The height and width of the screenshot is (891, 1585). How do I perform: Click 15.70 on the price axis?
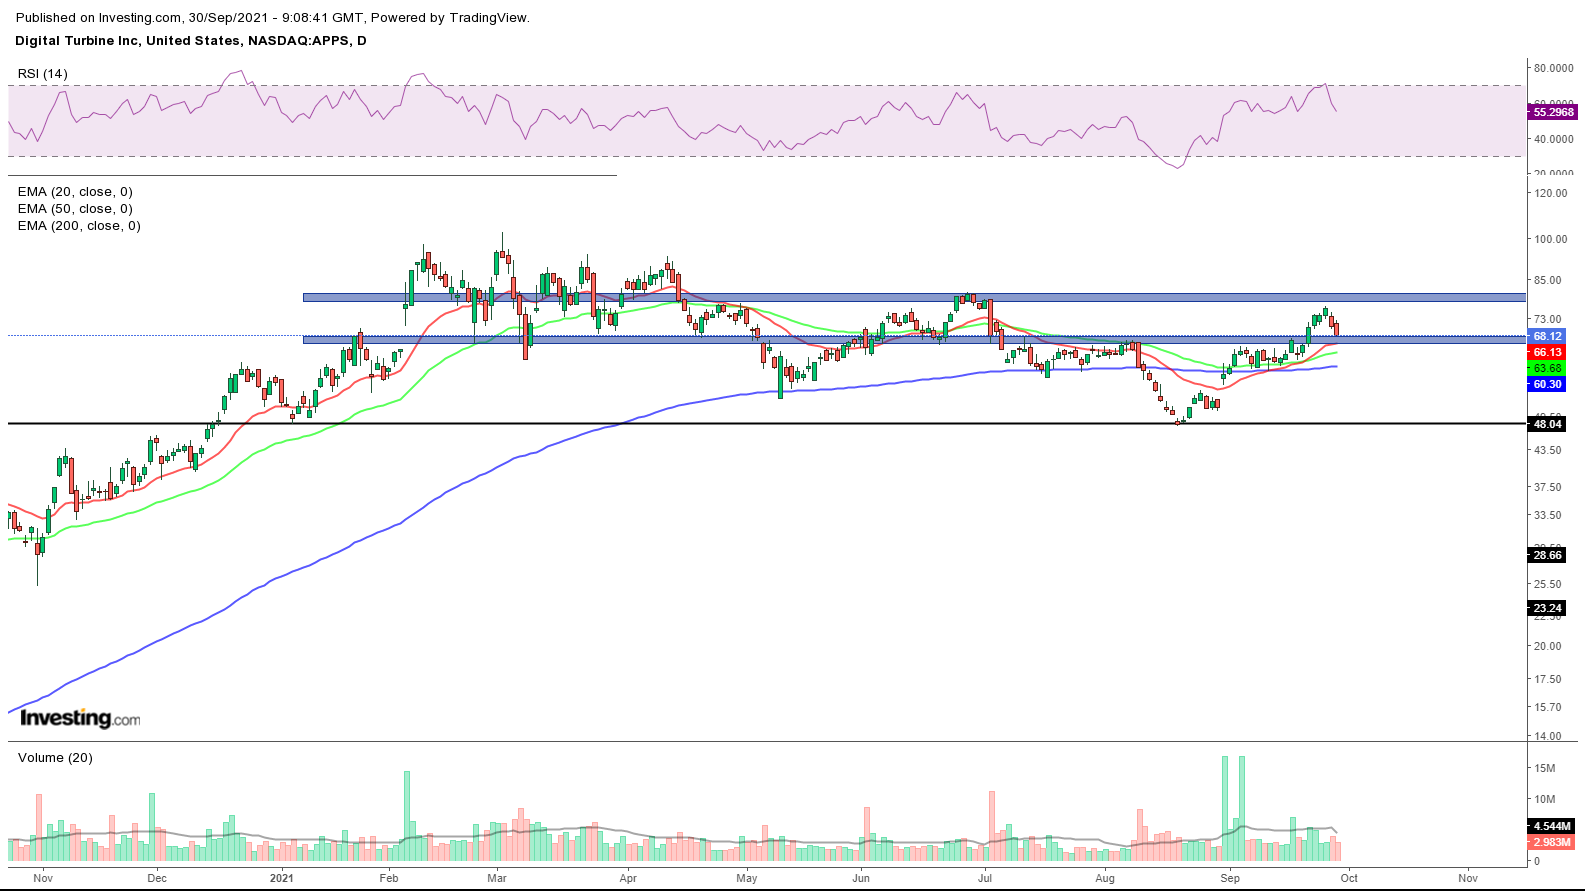tap(1547, 707)
